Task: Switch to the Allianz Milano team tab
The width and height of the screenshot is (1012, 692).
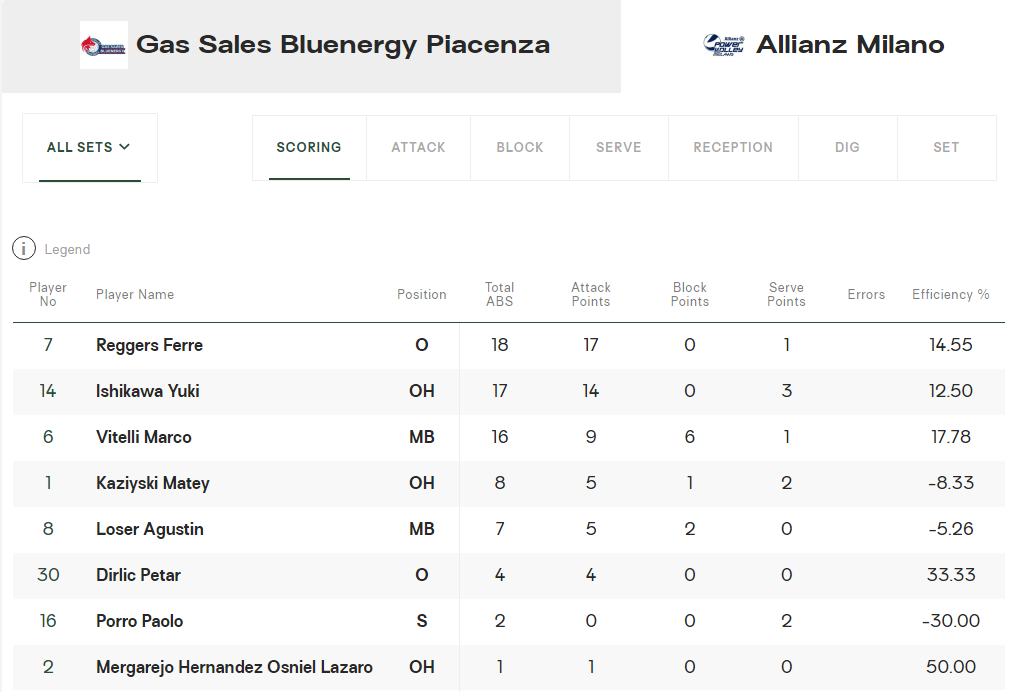Action: pos(816,46)
